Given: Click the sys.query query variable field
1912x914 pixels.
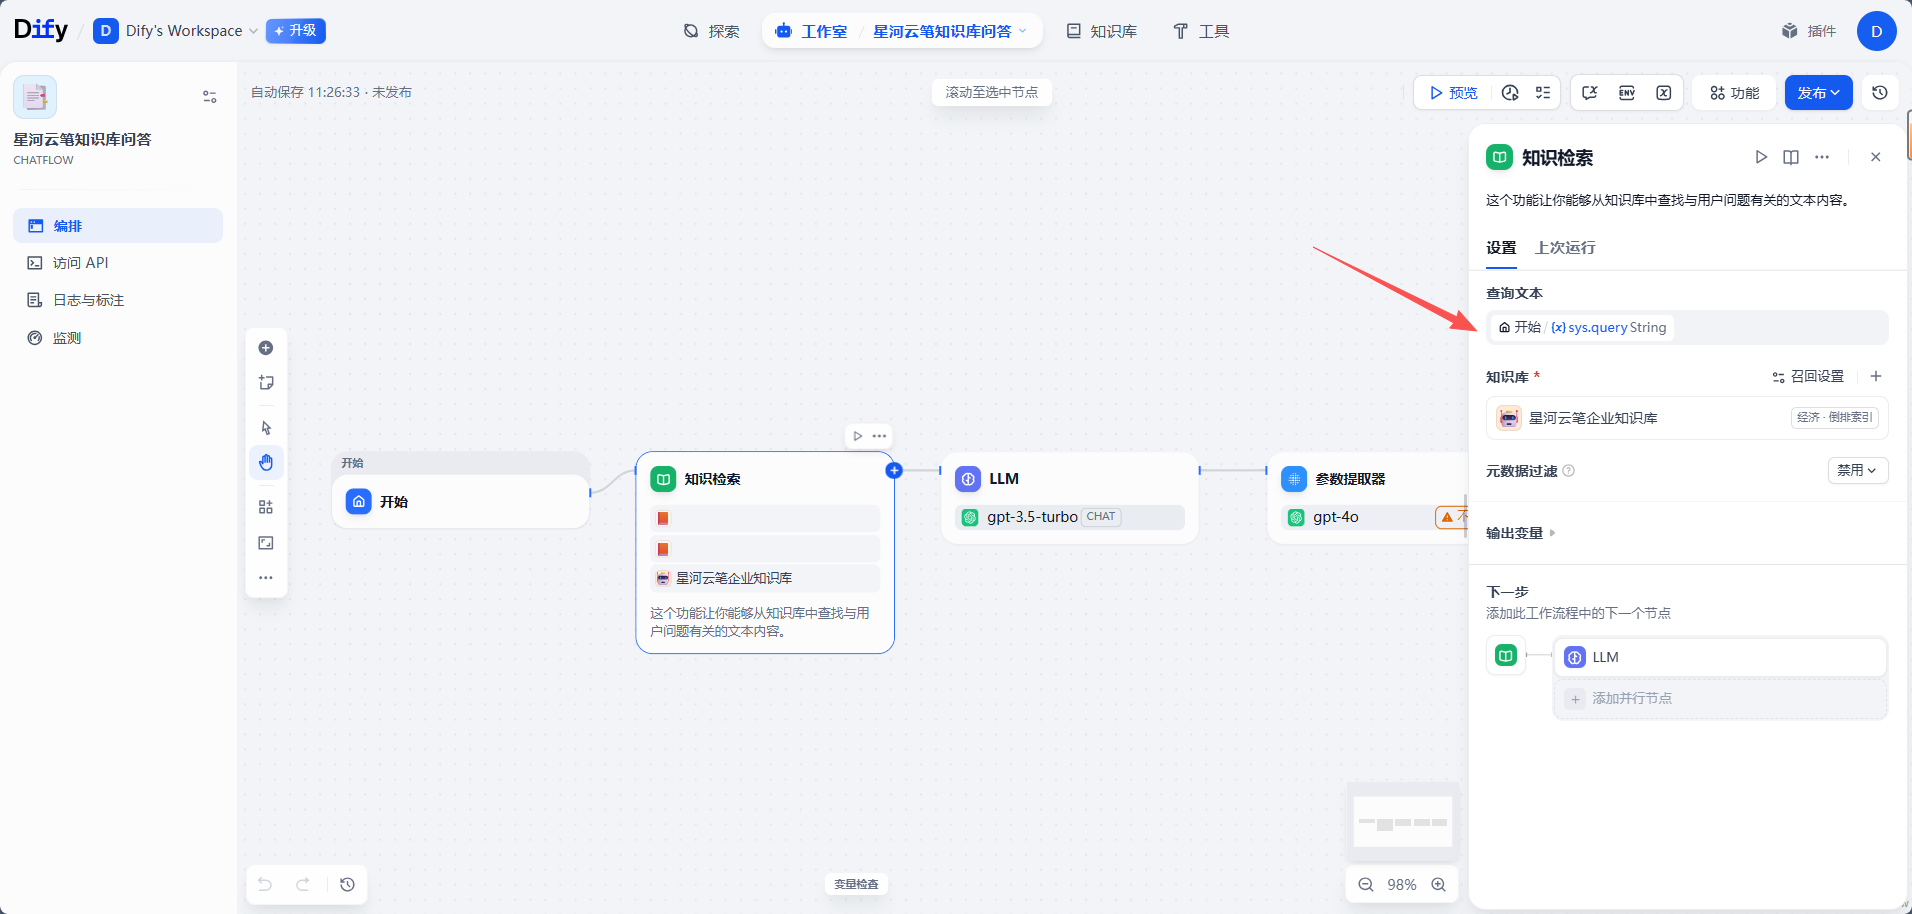Looking at the screenshot, I should [1687, 327].
